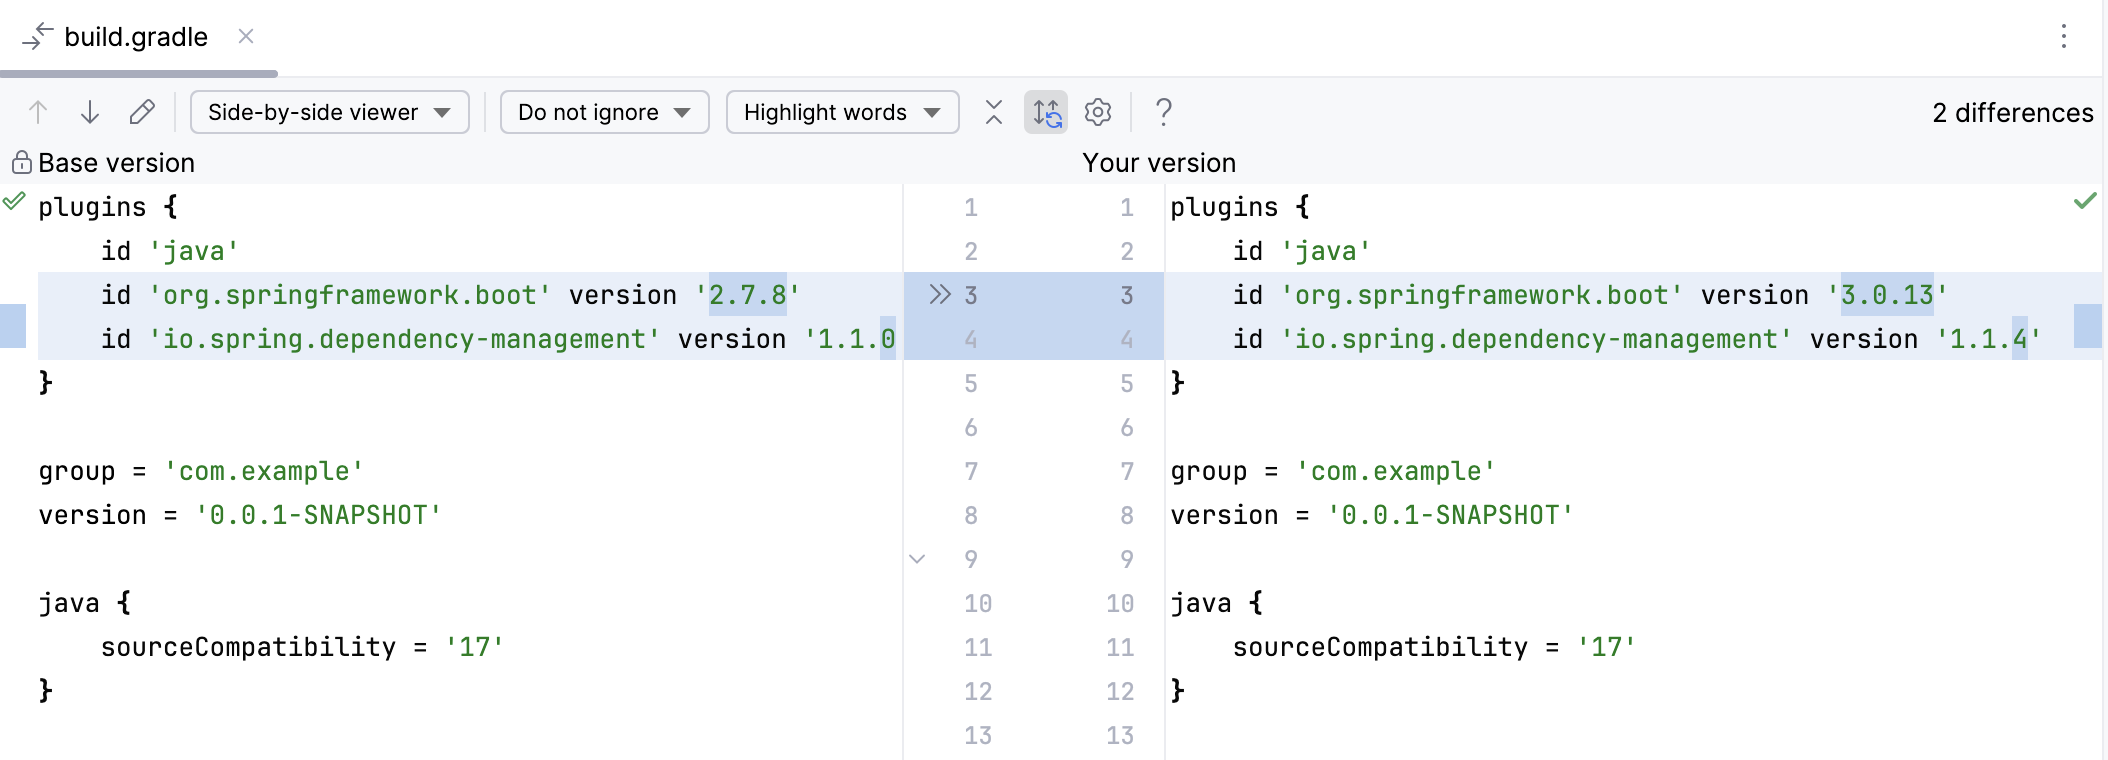Select the build.gradle tab
This screenshot has width=2108, height=760.
pyautogui.click(x=135, y=37)
